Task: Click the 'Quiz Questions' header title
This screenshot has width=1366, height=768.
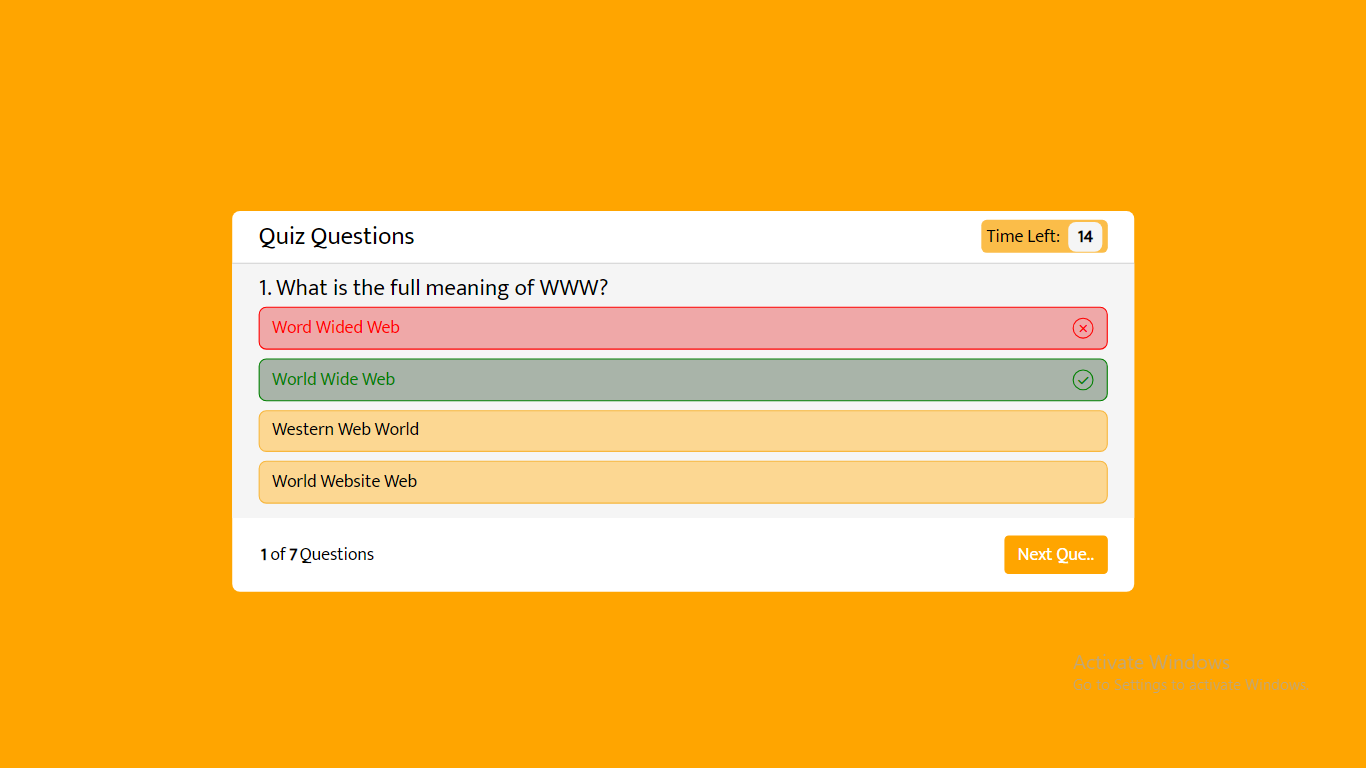Action: 336,236
